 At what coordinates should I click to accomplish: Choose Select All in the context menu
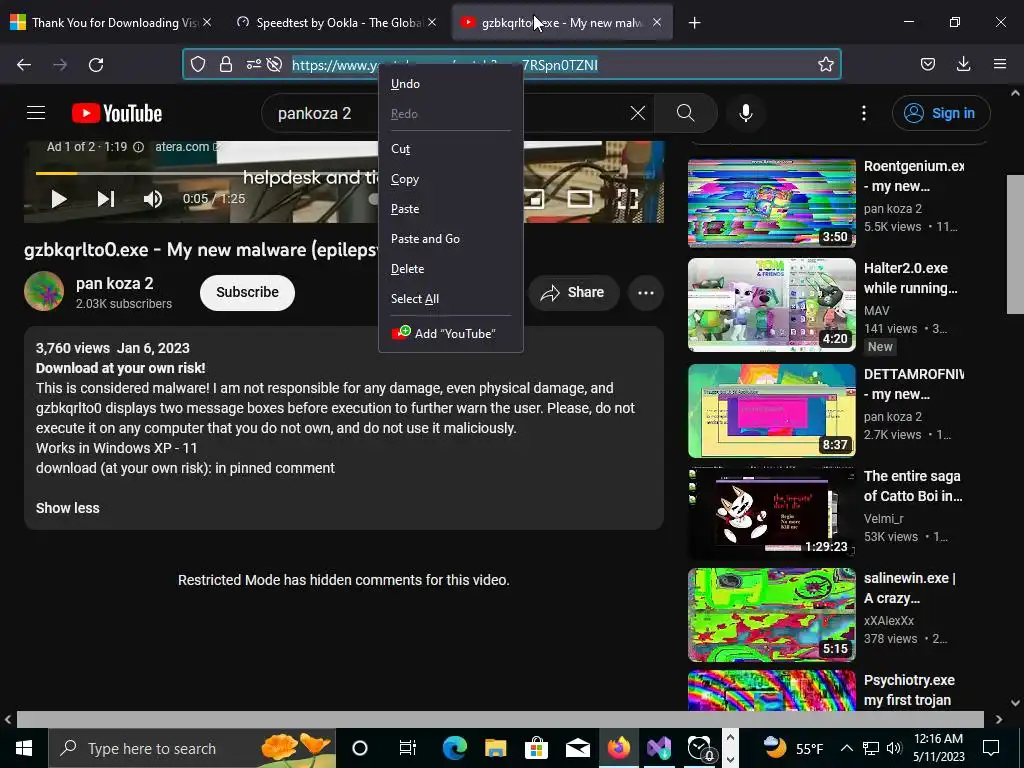(451, 299)
